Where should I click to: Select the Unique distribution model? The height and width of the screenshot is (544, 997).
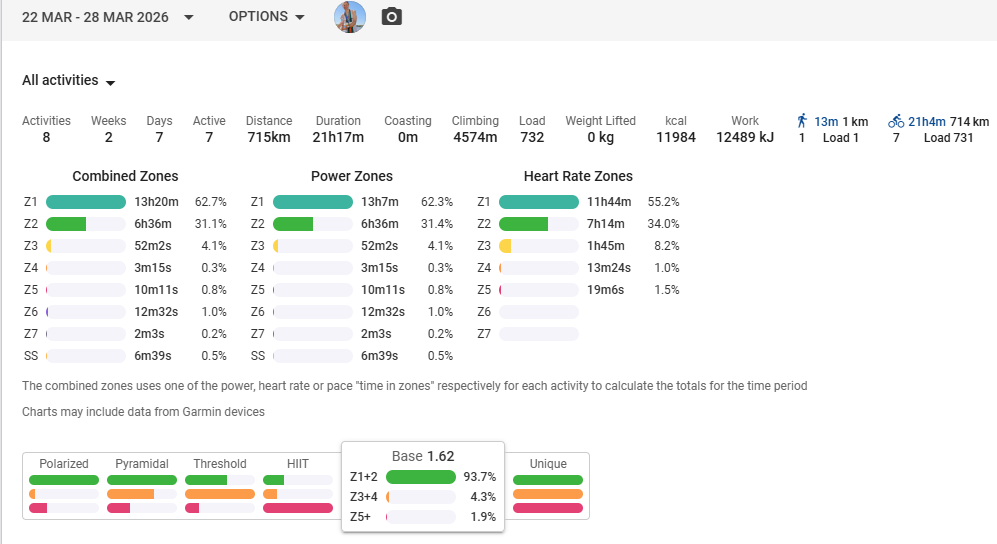pyautogui.click(x=548, y=464)
